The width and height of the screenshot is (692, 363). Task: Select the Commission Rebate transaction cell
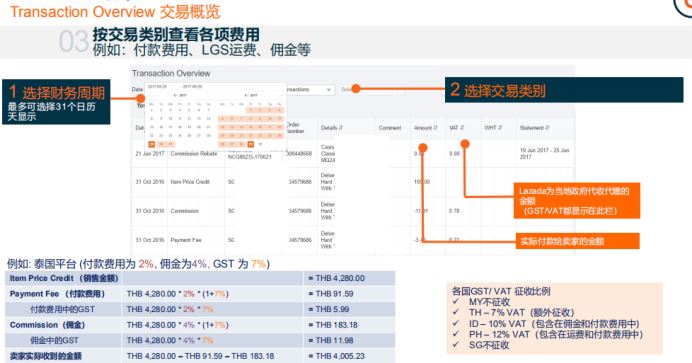pos(194,153)
